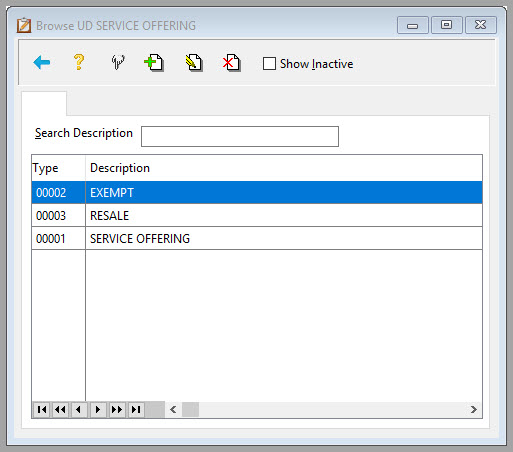The image size is (513, 452).
Task: Click the find/search icon in toolbar
Action: pyautogui.click(x=118, y=62)
